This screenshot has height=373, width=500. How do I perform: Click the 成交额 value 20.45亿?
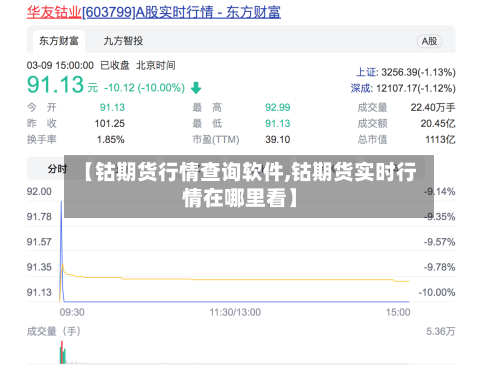[x=438, y=123]
